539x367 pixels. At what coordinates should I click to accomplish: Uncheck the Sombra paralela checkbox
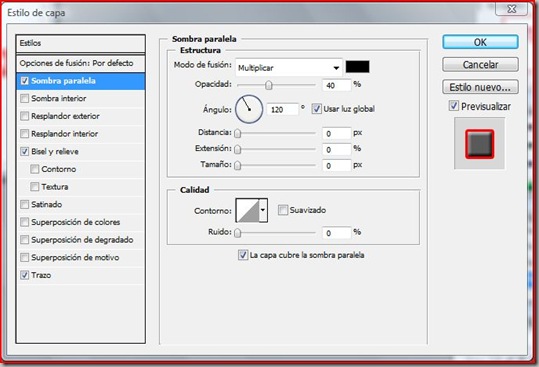coord(24,81)
